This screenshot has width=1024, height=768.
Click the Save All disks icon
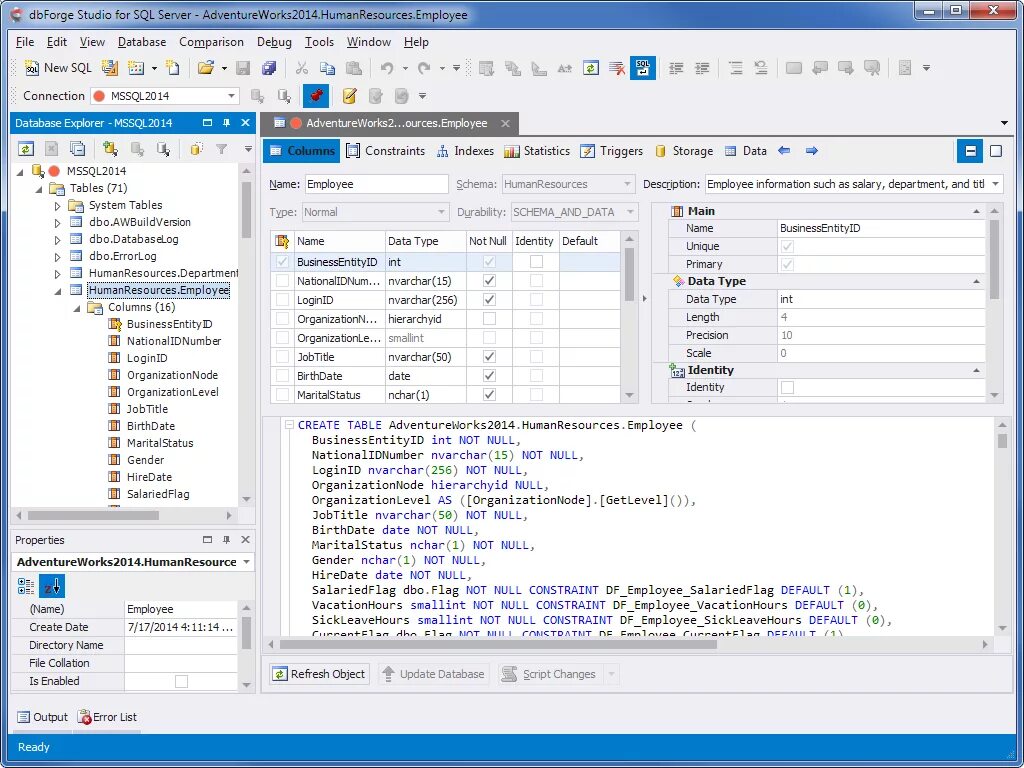[x=268, y=68]
